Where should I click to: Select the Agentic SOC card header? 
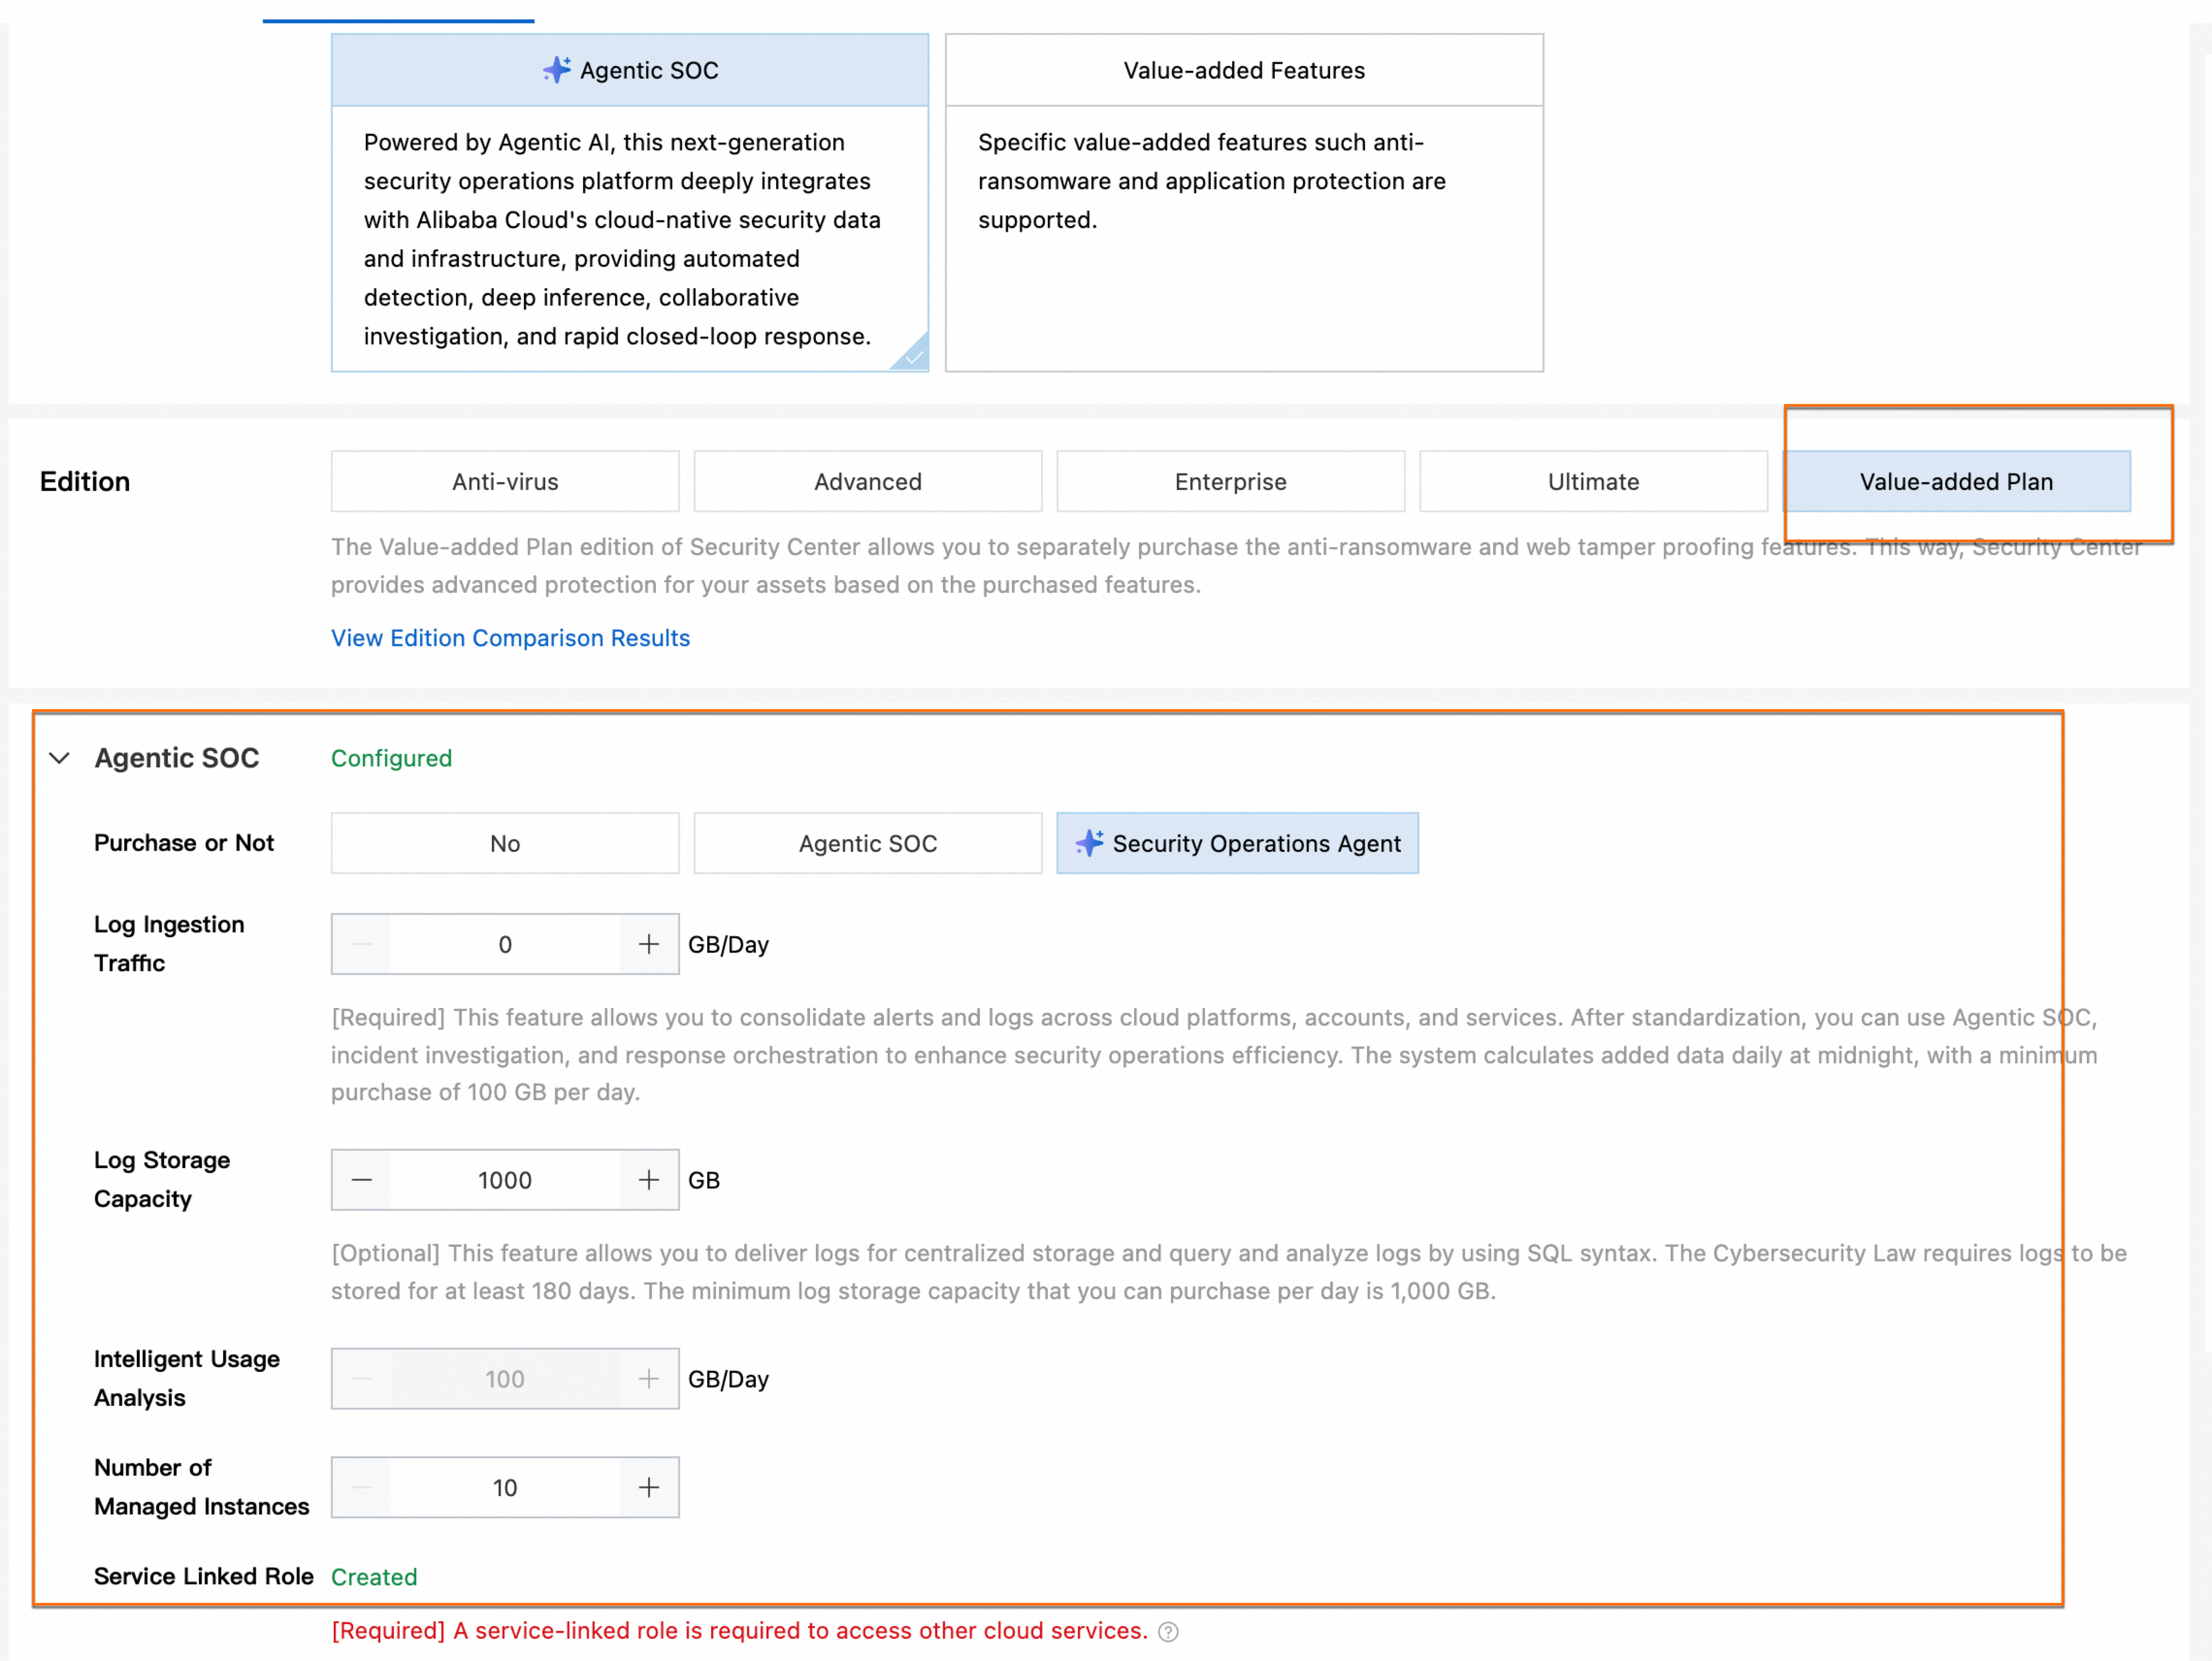[630, 70]
